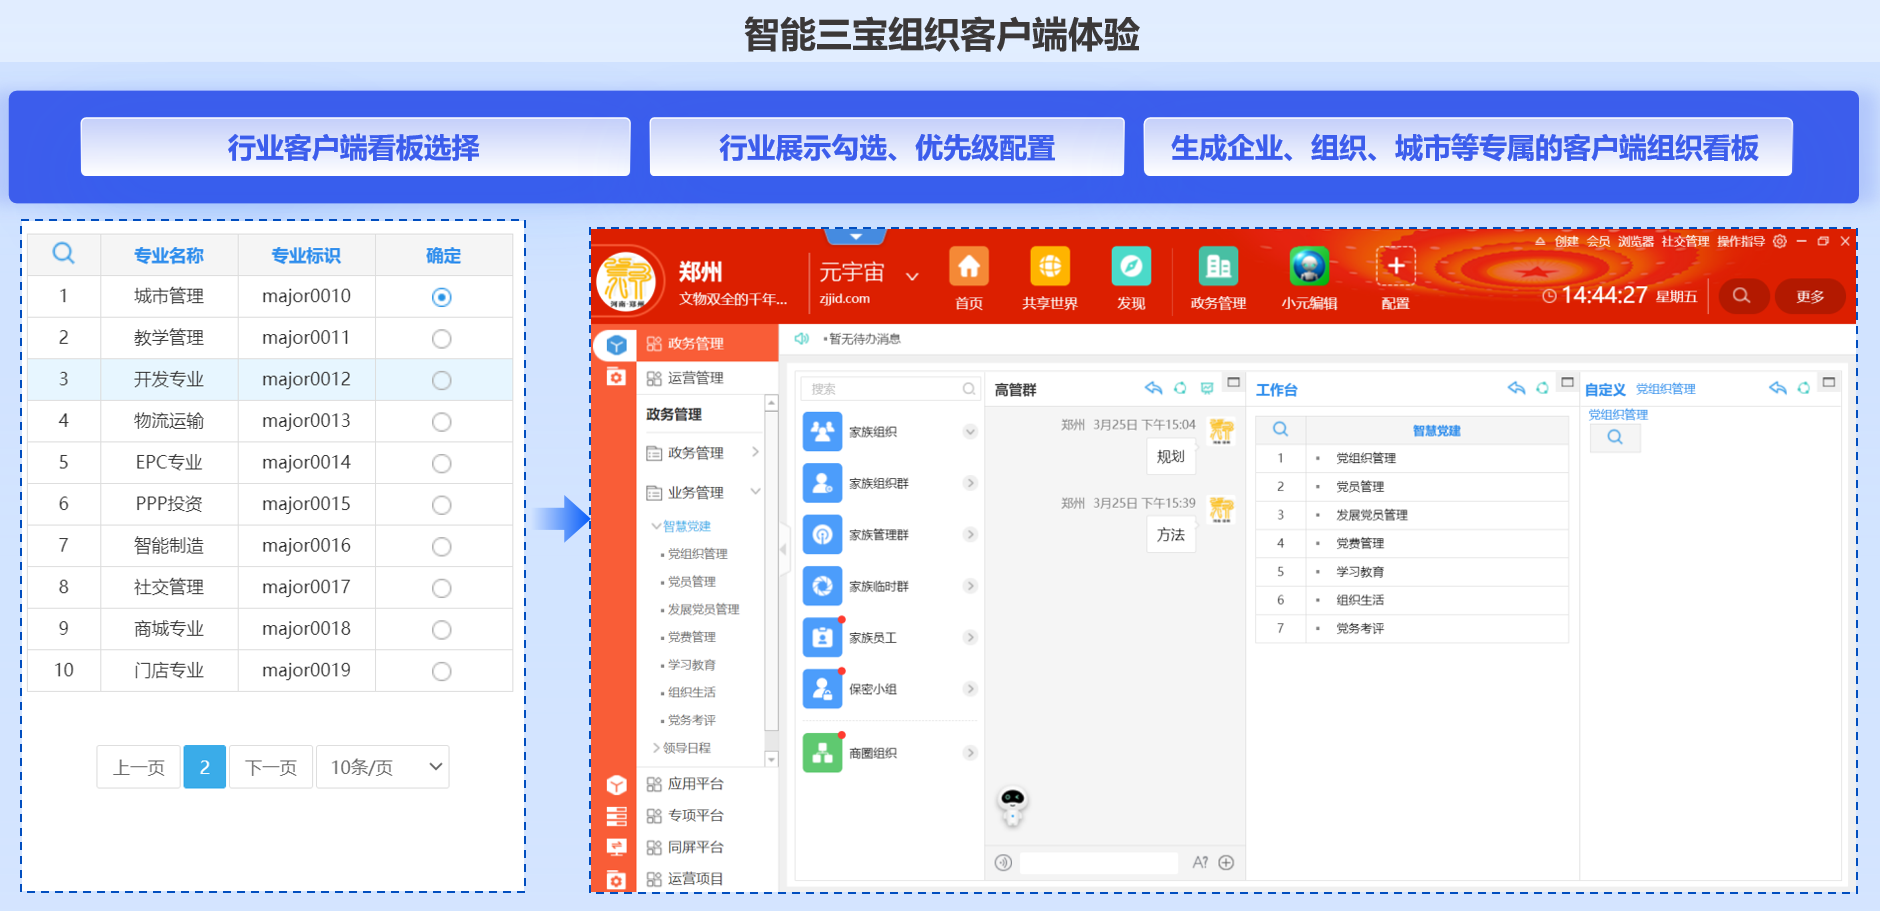This screenshot has width=1880, height=911.
Task: Open the 小元编辑 icon
Action: (x=1308, y=268)
